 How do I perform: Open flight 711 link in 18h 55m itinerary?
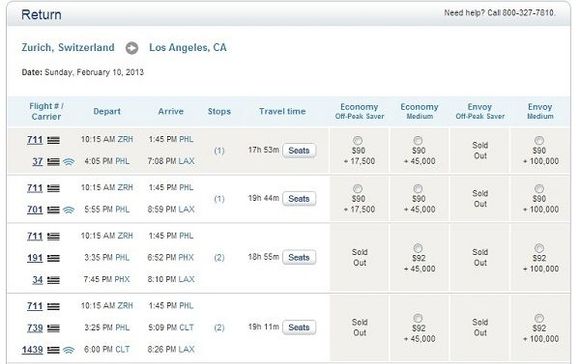[x=35, y=236]
